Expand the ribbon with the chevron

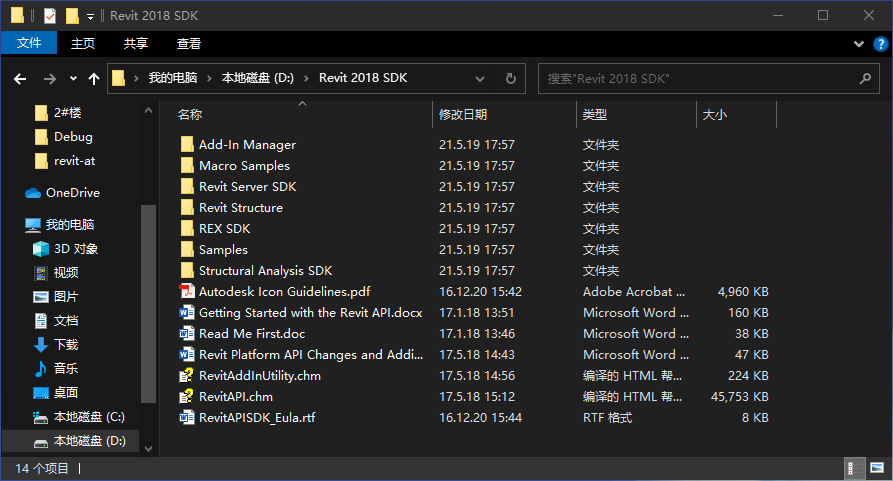coord(859,44)
